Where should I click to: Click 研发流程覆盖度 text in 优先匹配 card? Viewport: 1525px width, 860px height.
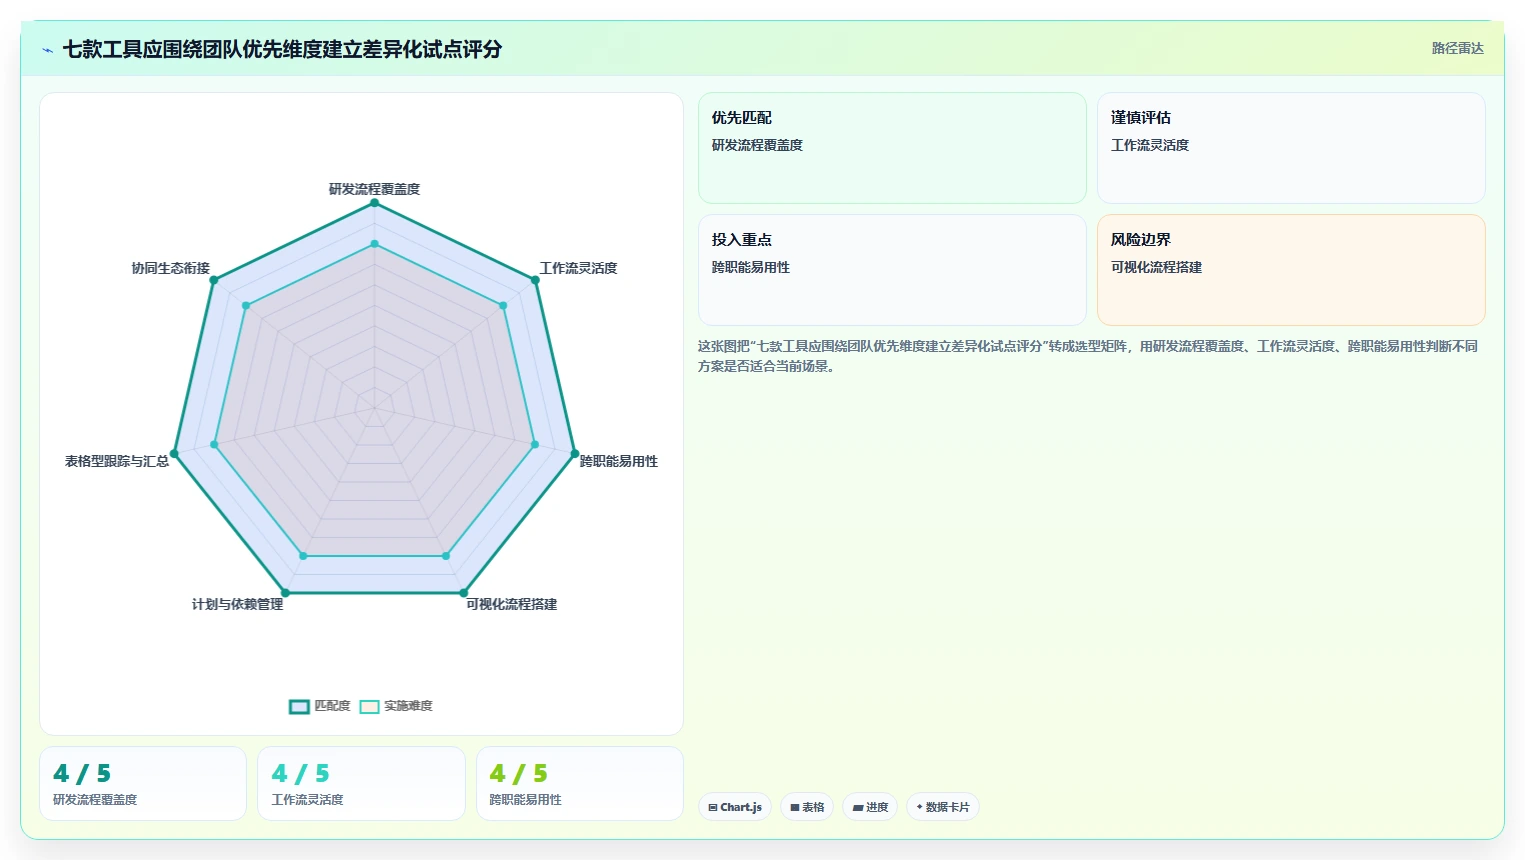point(757,145)
